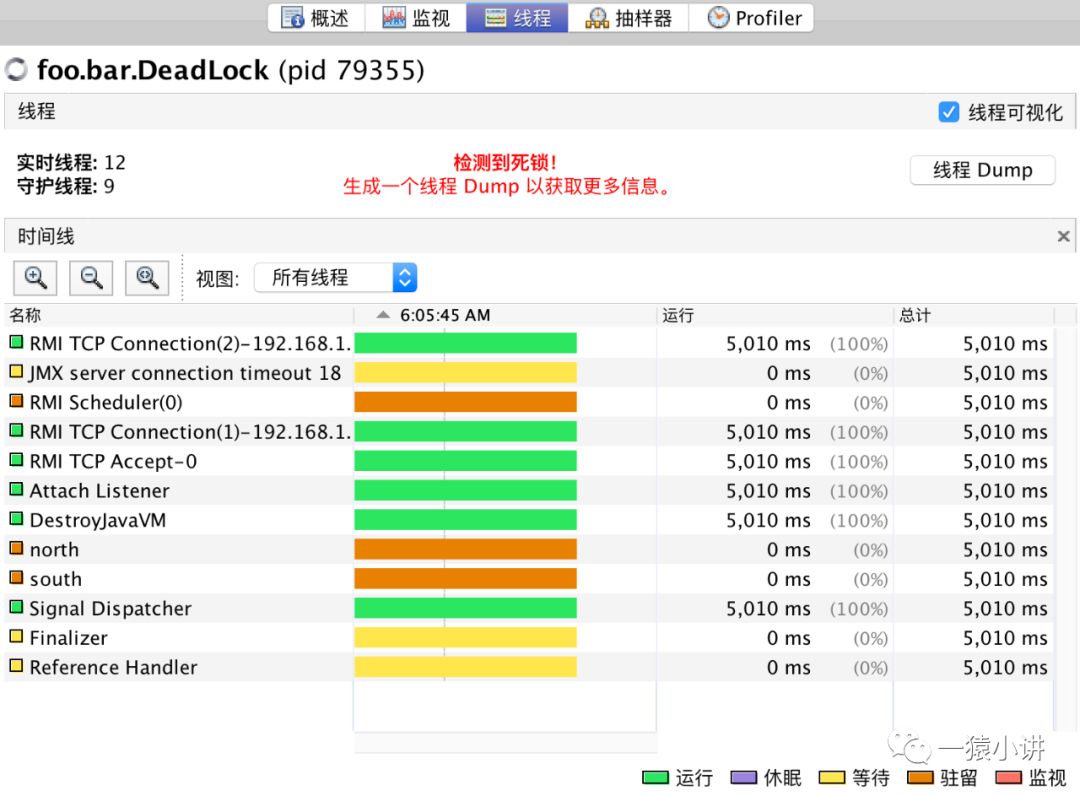Open the 抽样器 tab
Viewport: 1080px width, 796px height.
pyautogui.click(x=628, y=18)
